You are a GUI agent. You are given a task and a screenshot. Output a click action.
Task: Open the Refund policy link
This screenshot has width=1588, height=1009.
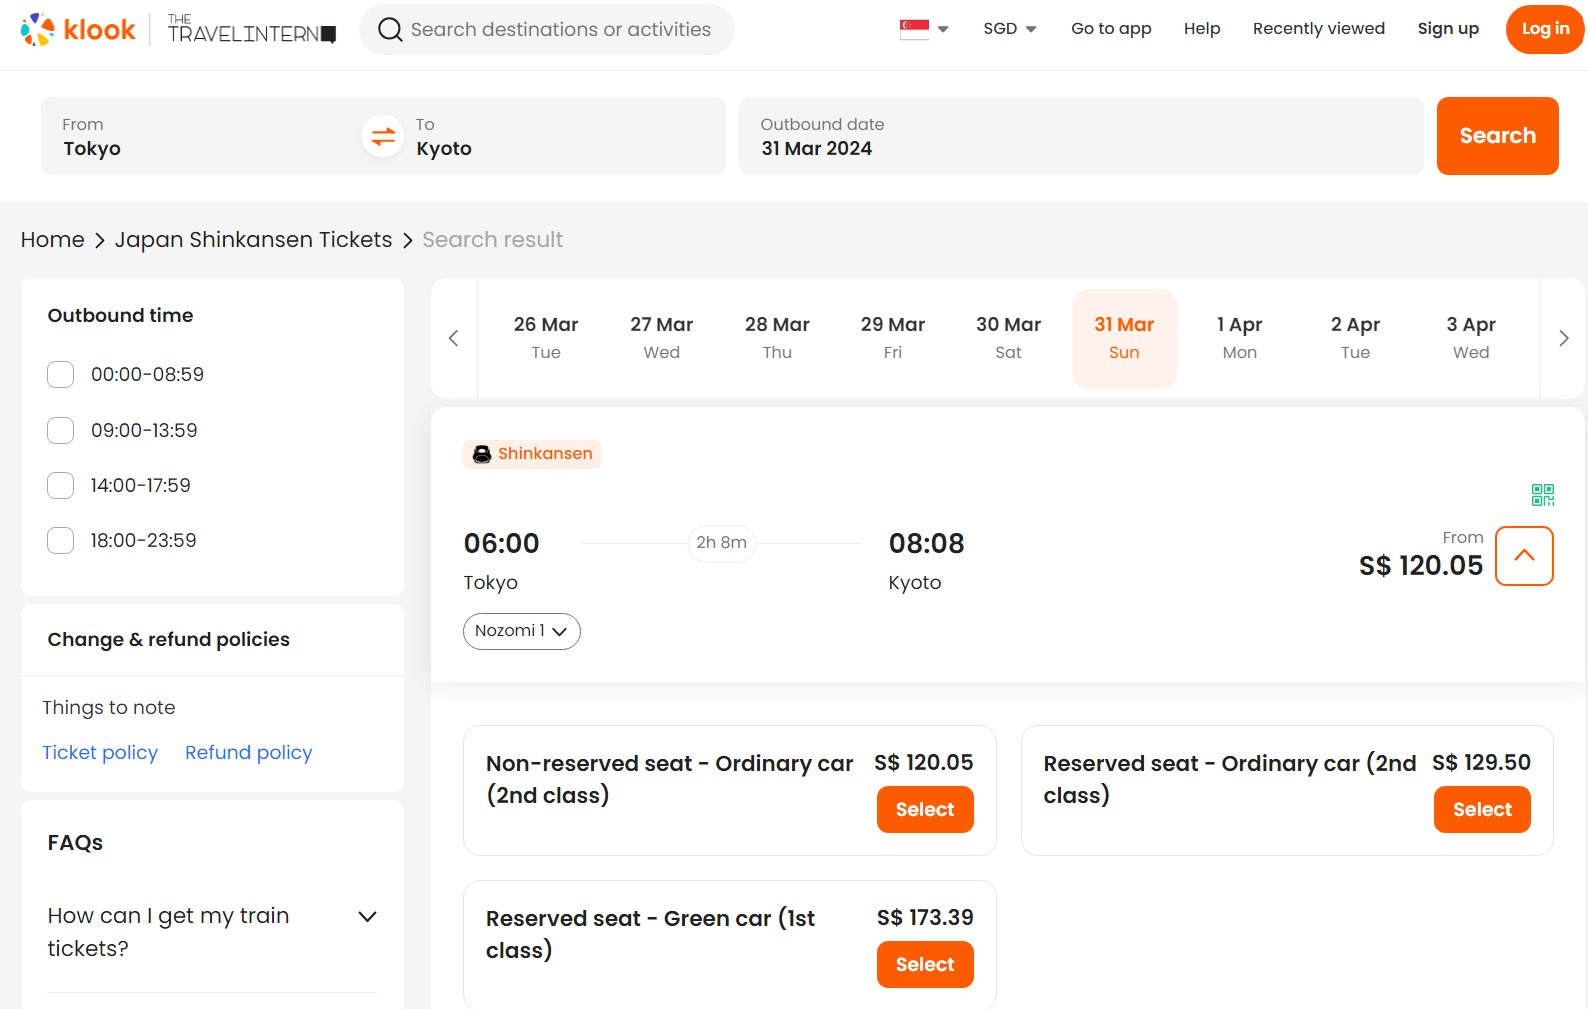click(x=249, y=752)
